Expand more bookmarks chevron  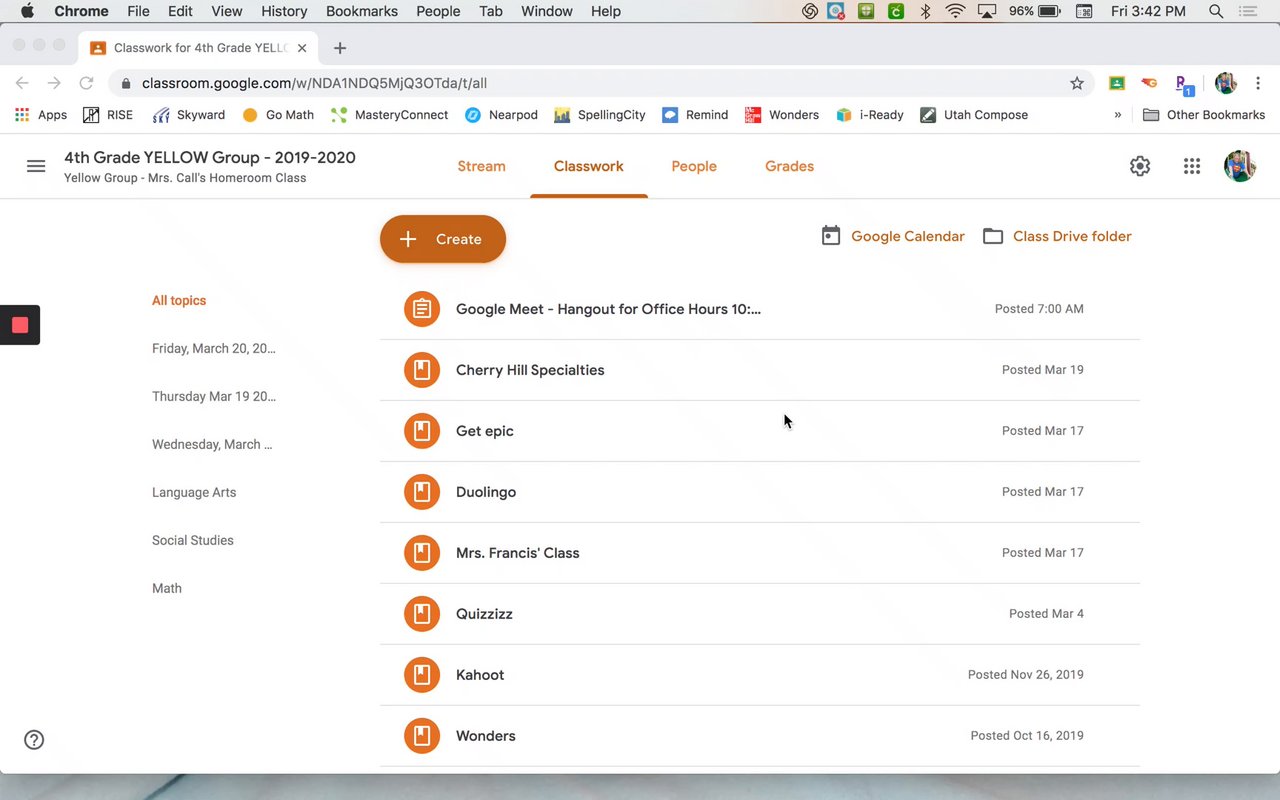click(1118, 114)
